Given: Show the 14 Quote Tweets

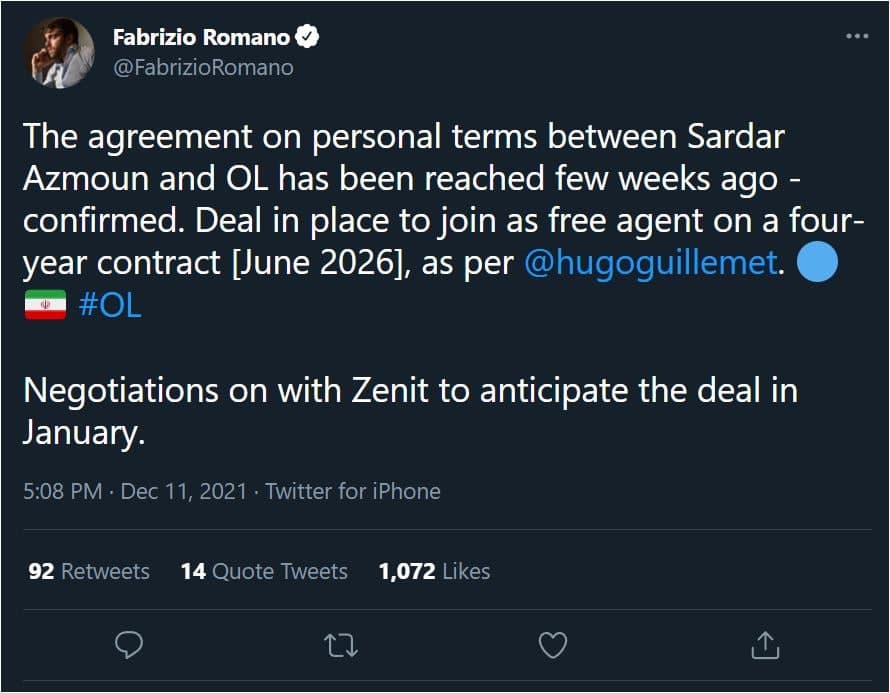Looking at the screenshot, I should click(x=264, y=571).
